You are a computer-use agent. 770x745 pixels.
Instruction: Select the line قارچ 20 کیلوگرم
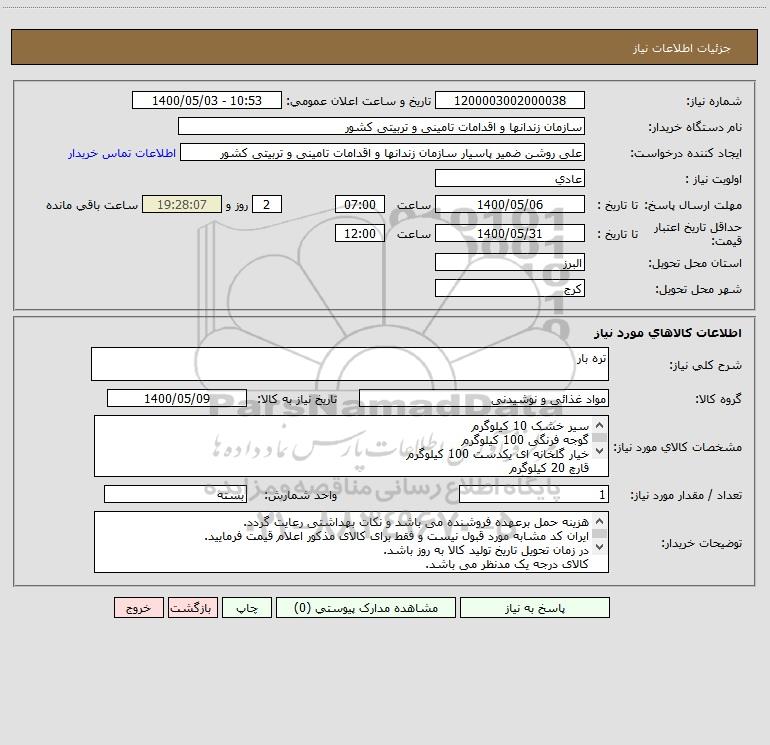point(549,469)
